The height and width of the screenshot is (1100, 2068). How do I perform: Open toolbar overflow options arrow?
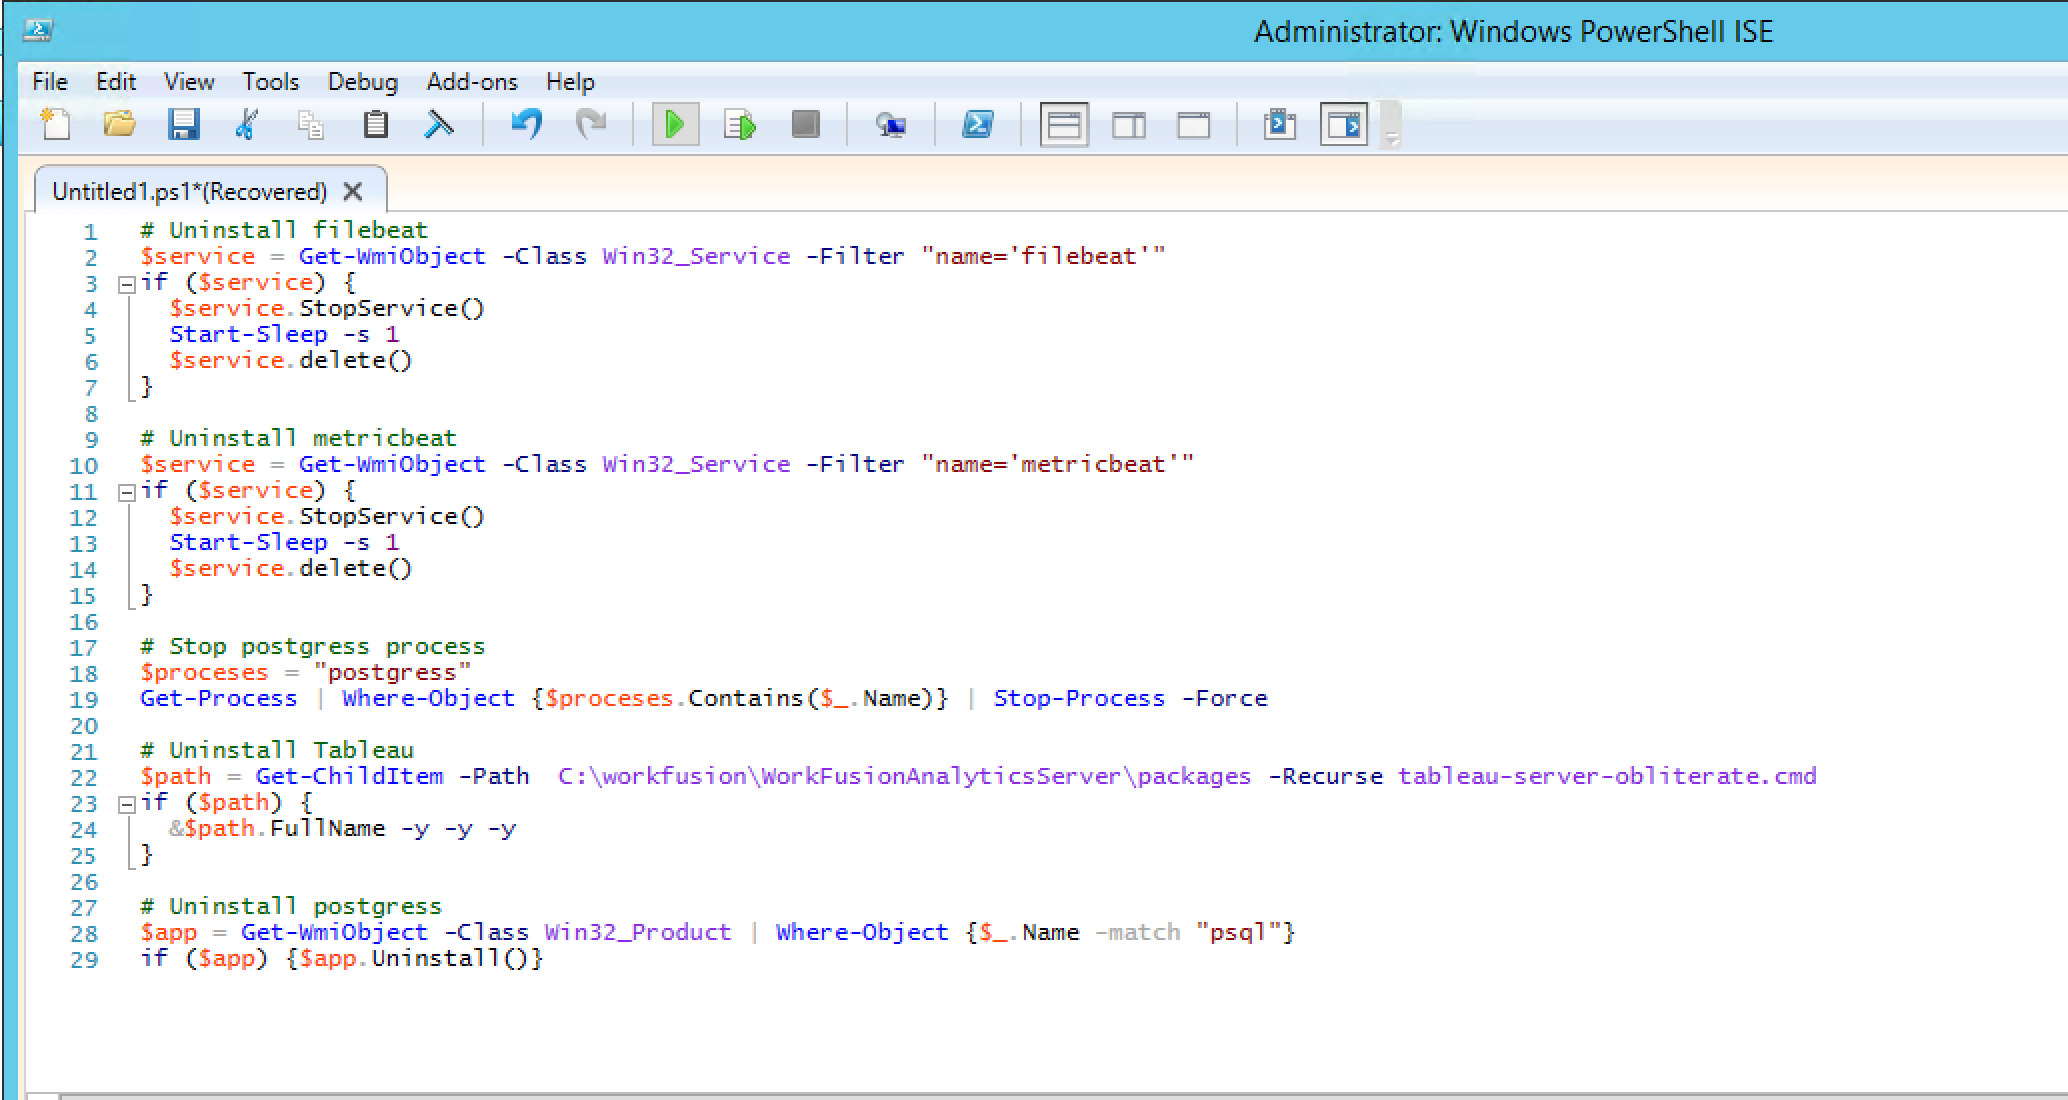1390,127
